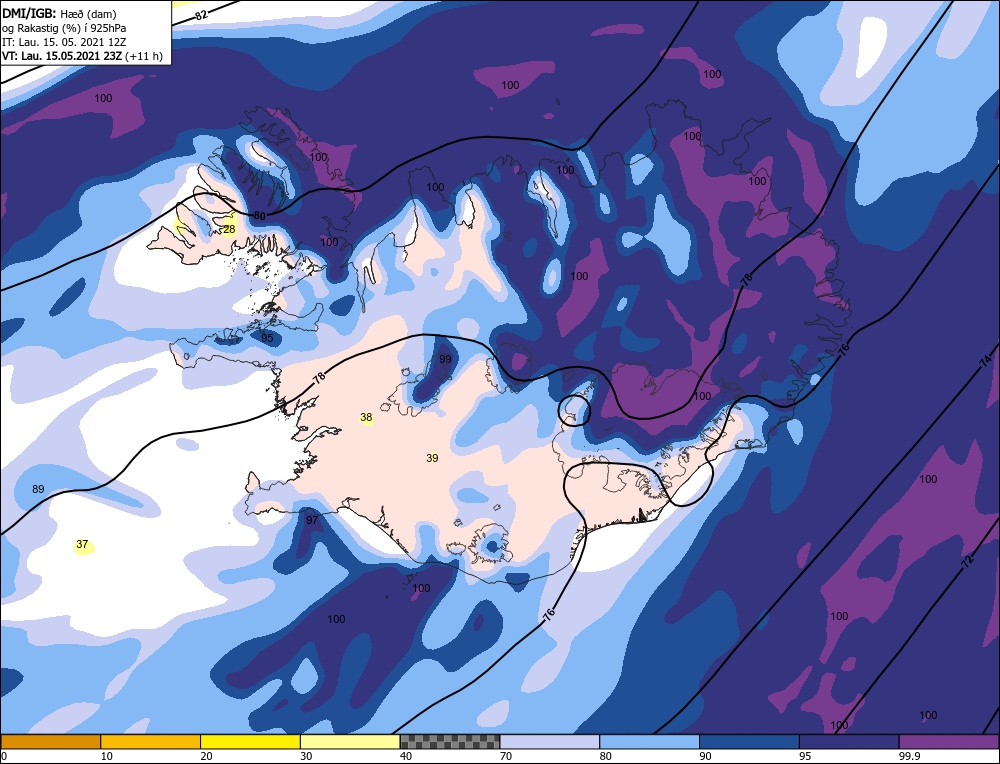Viewport: 1000px width, 764px height.
Task: Click the yellow-highlighted humidity value 38
Action: click(x=366, y=418)
